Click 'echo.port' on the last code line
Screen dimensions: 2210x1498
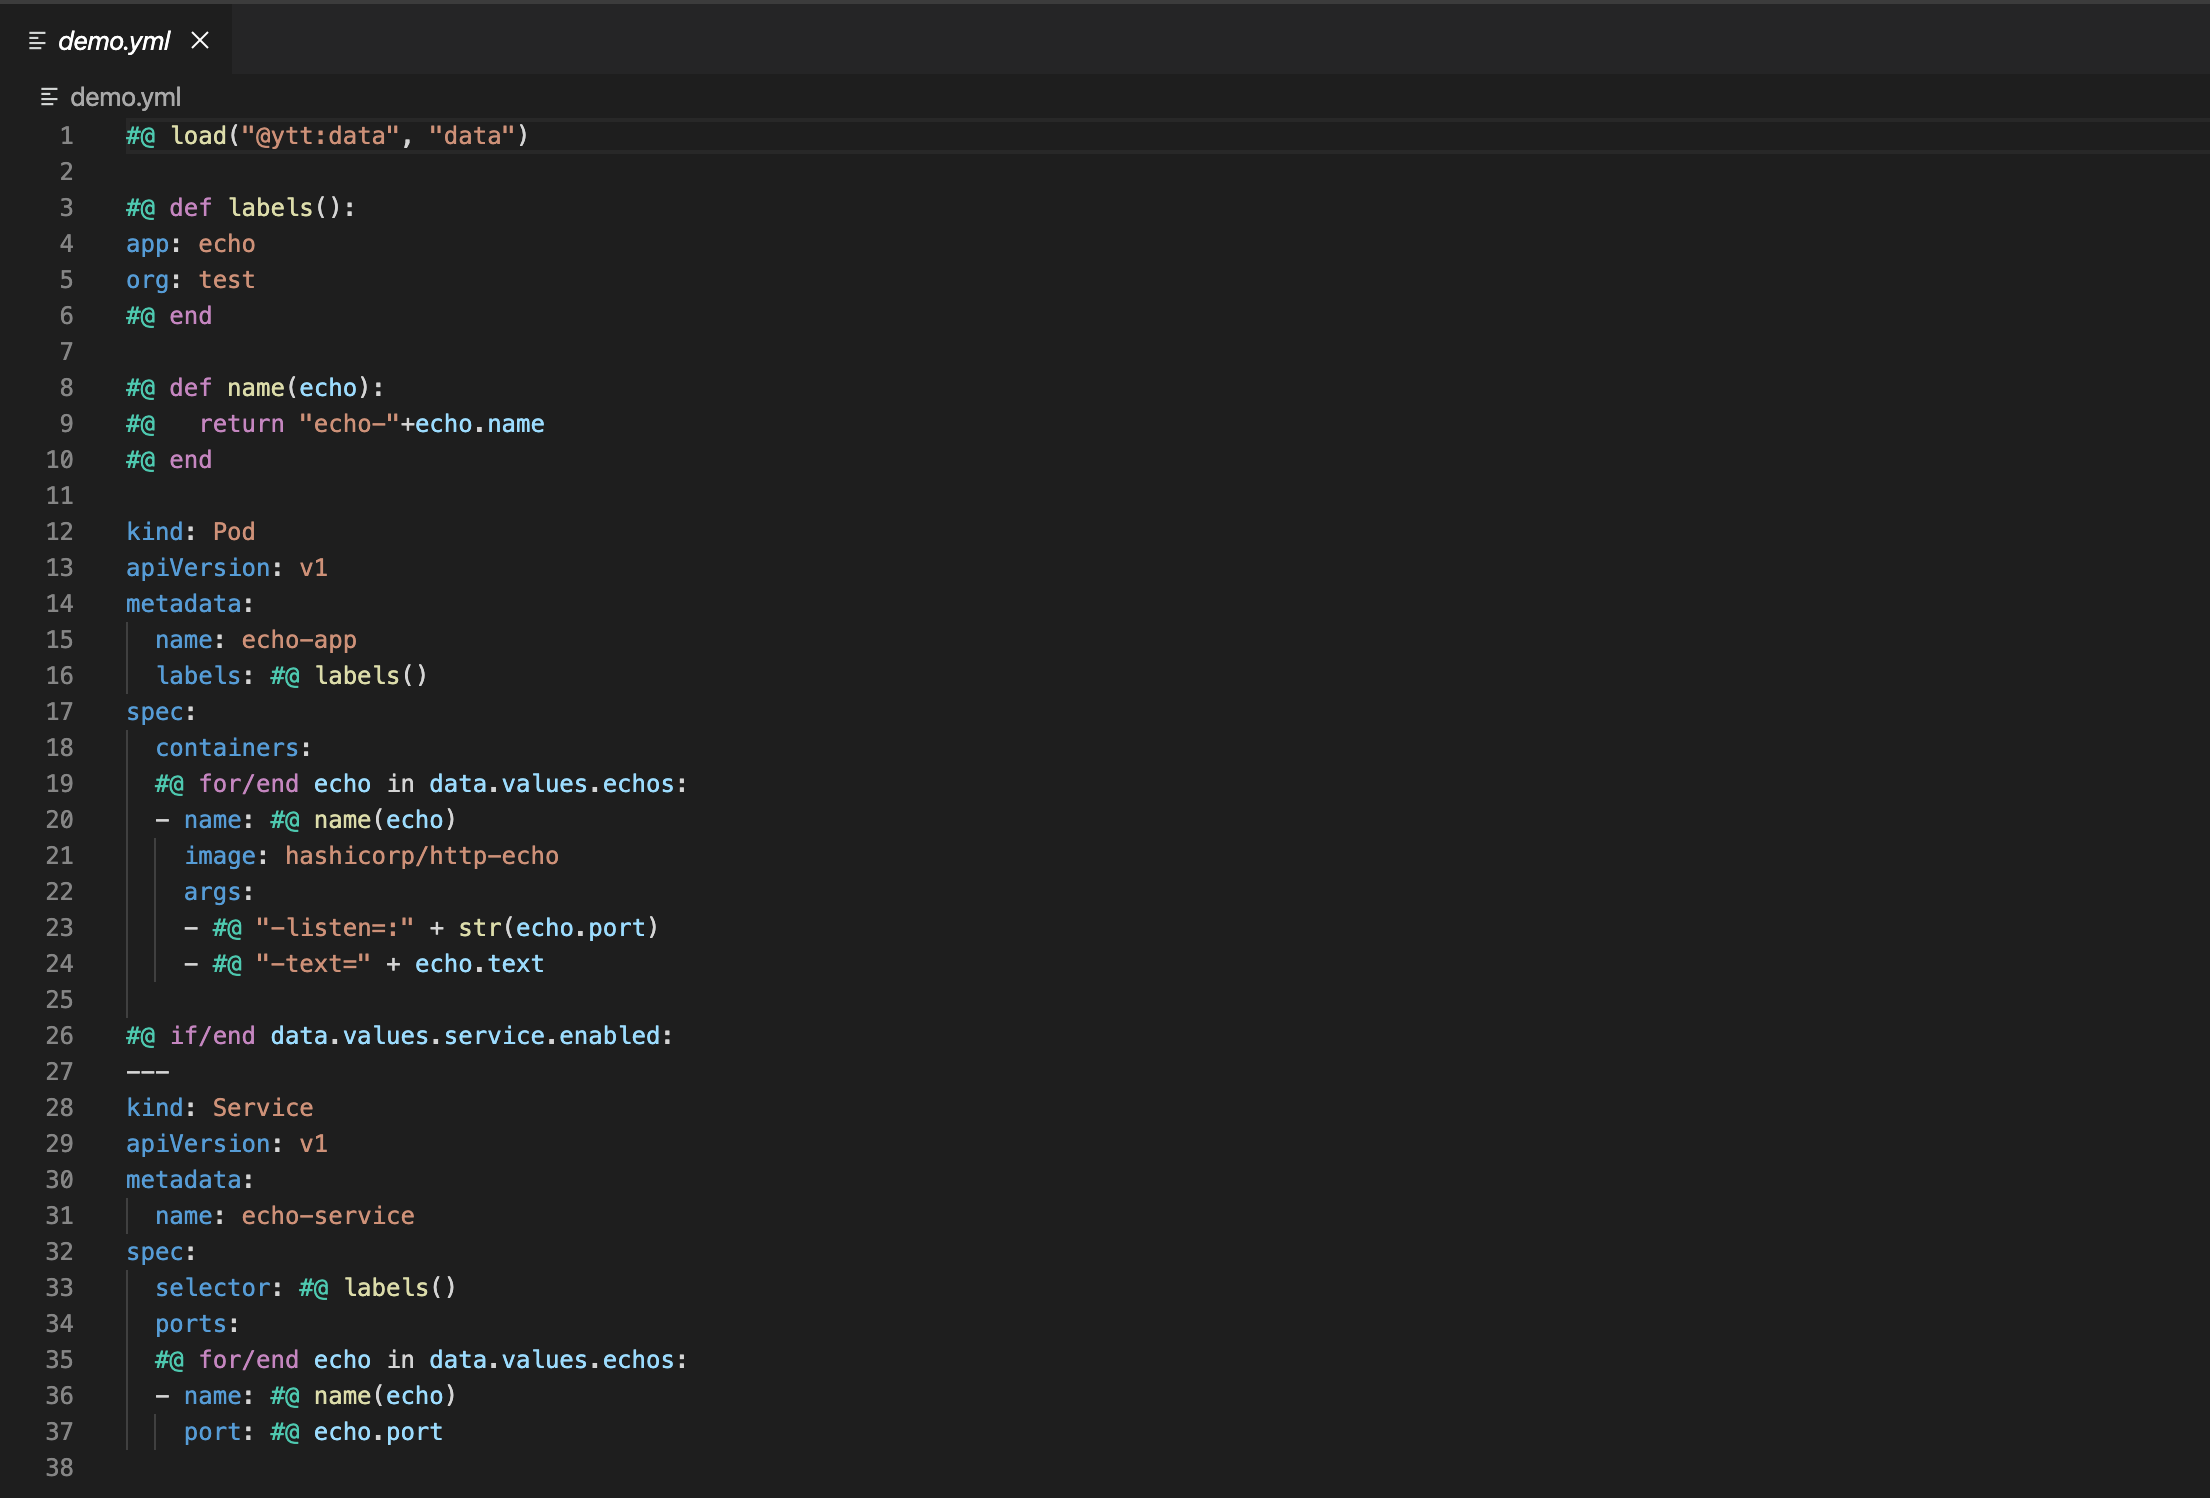point(377,1432)
